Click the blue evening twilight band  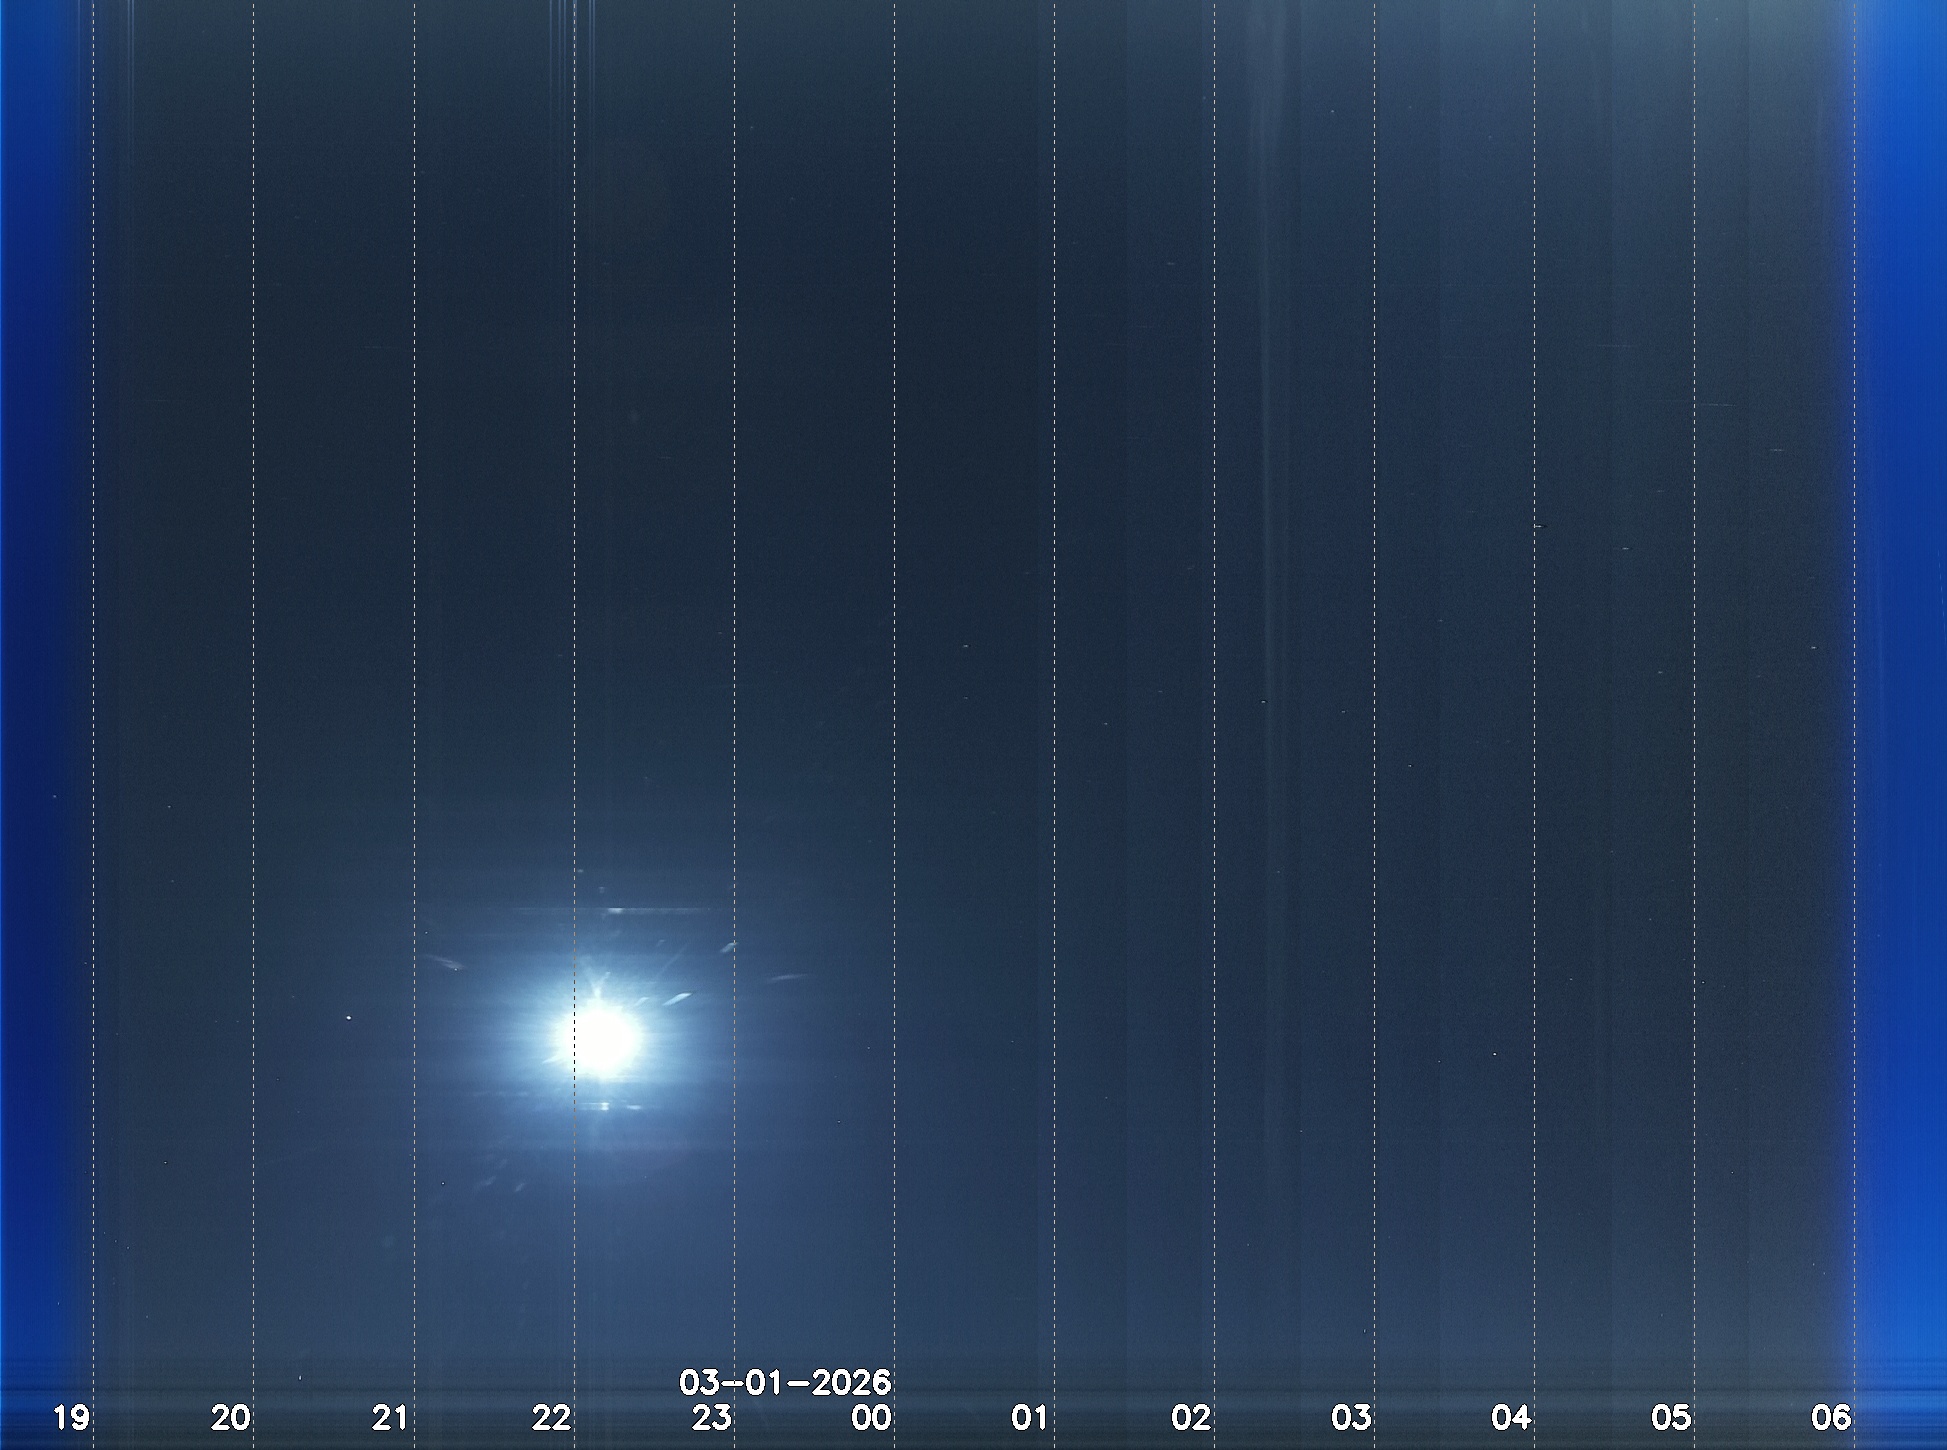pyautogui.click(x=40, y=700)
